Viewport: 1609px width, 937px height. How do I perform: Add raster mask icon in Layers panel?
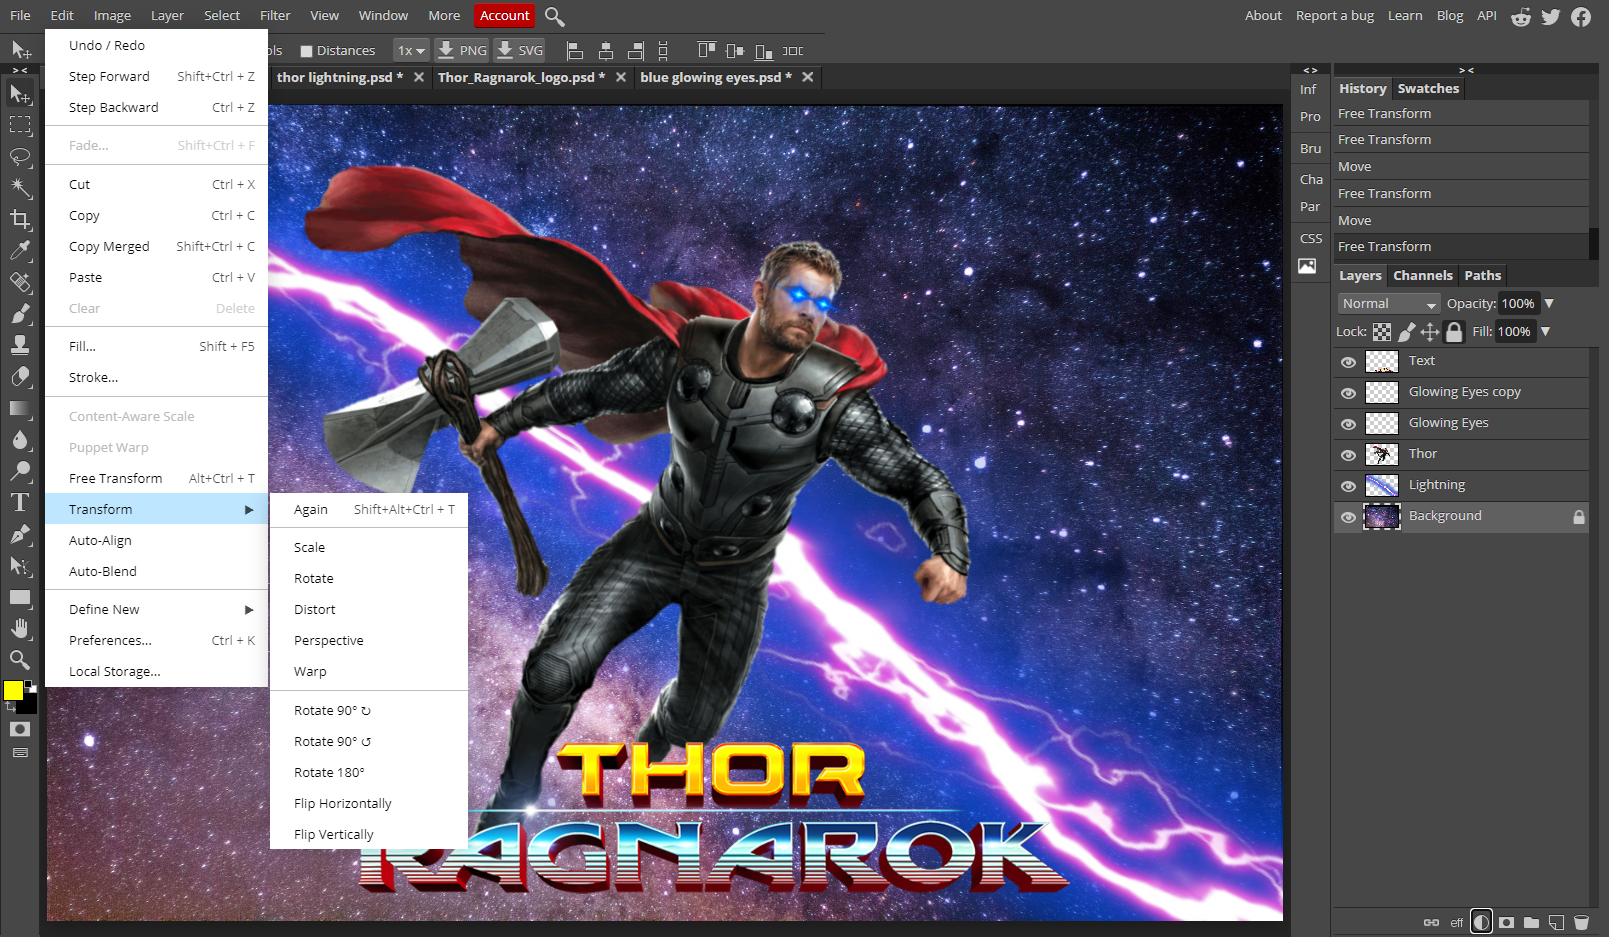click(x=1506, y=922)
